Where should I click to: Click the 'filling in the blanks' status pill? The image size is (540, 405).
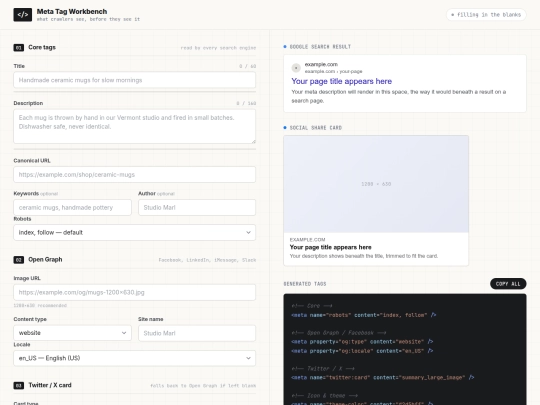coord(486,15)
